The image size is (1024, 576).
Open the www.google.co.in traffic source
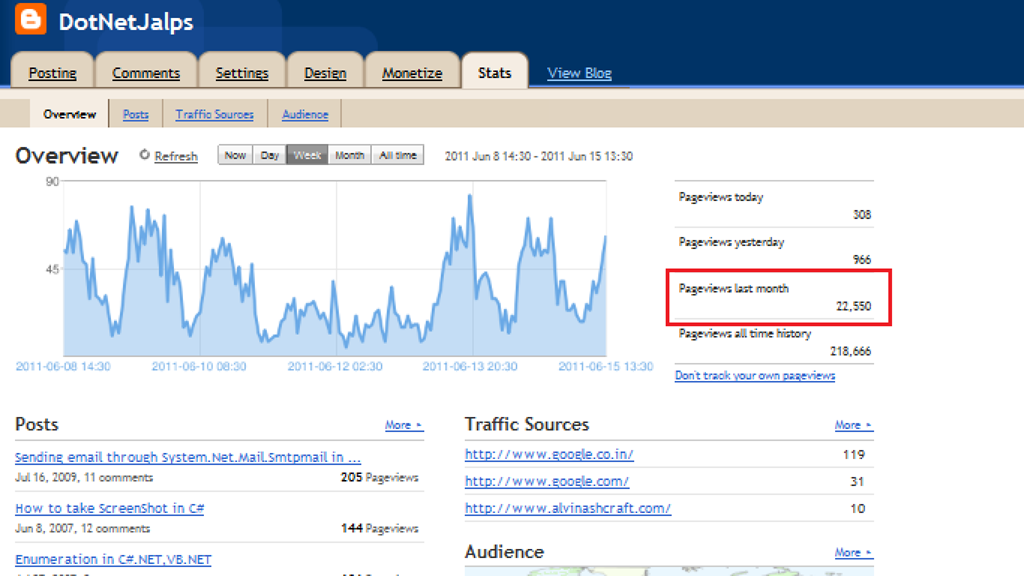[549, 454]
